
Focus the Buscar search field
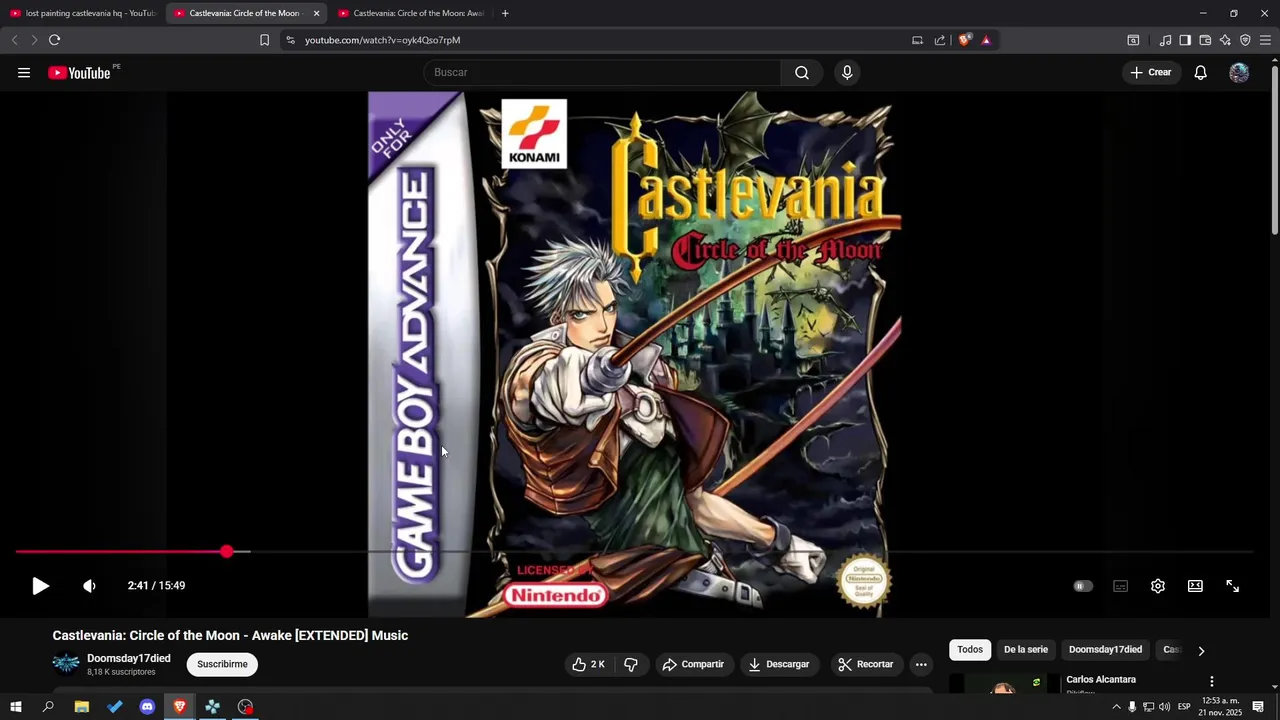(602, 72)
